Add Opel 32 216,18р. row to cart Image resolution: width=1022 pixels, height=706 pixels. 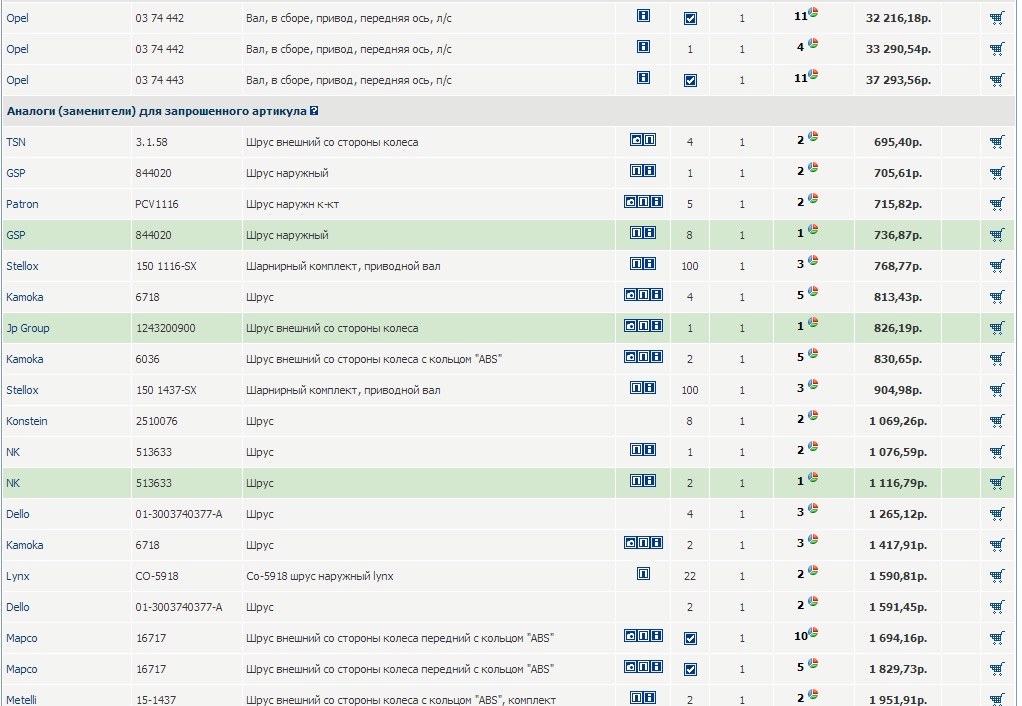point(997,18)
